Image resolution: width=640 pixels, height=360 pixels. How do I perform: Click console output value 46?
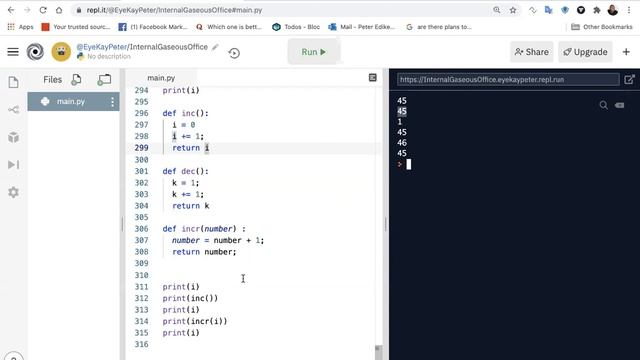click(x=402, y=143)
